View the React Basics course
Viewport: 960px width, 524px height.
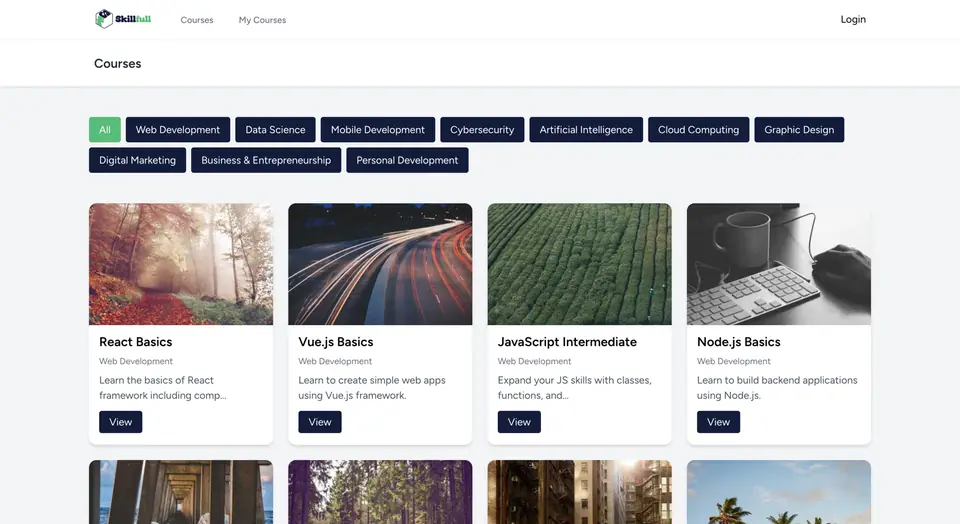coord(121,422)
